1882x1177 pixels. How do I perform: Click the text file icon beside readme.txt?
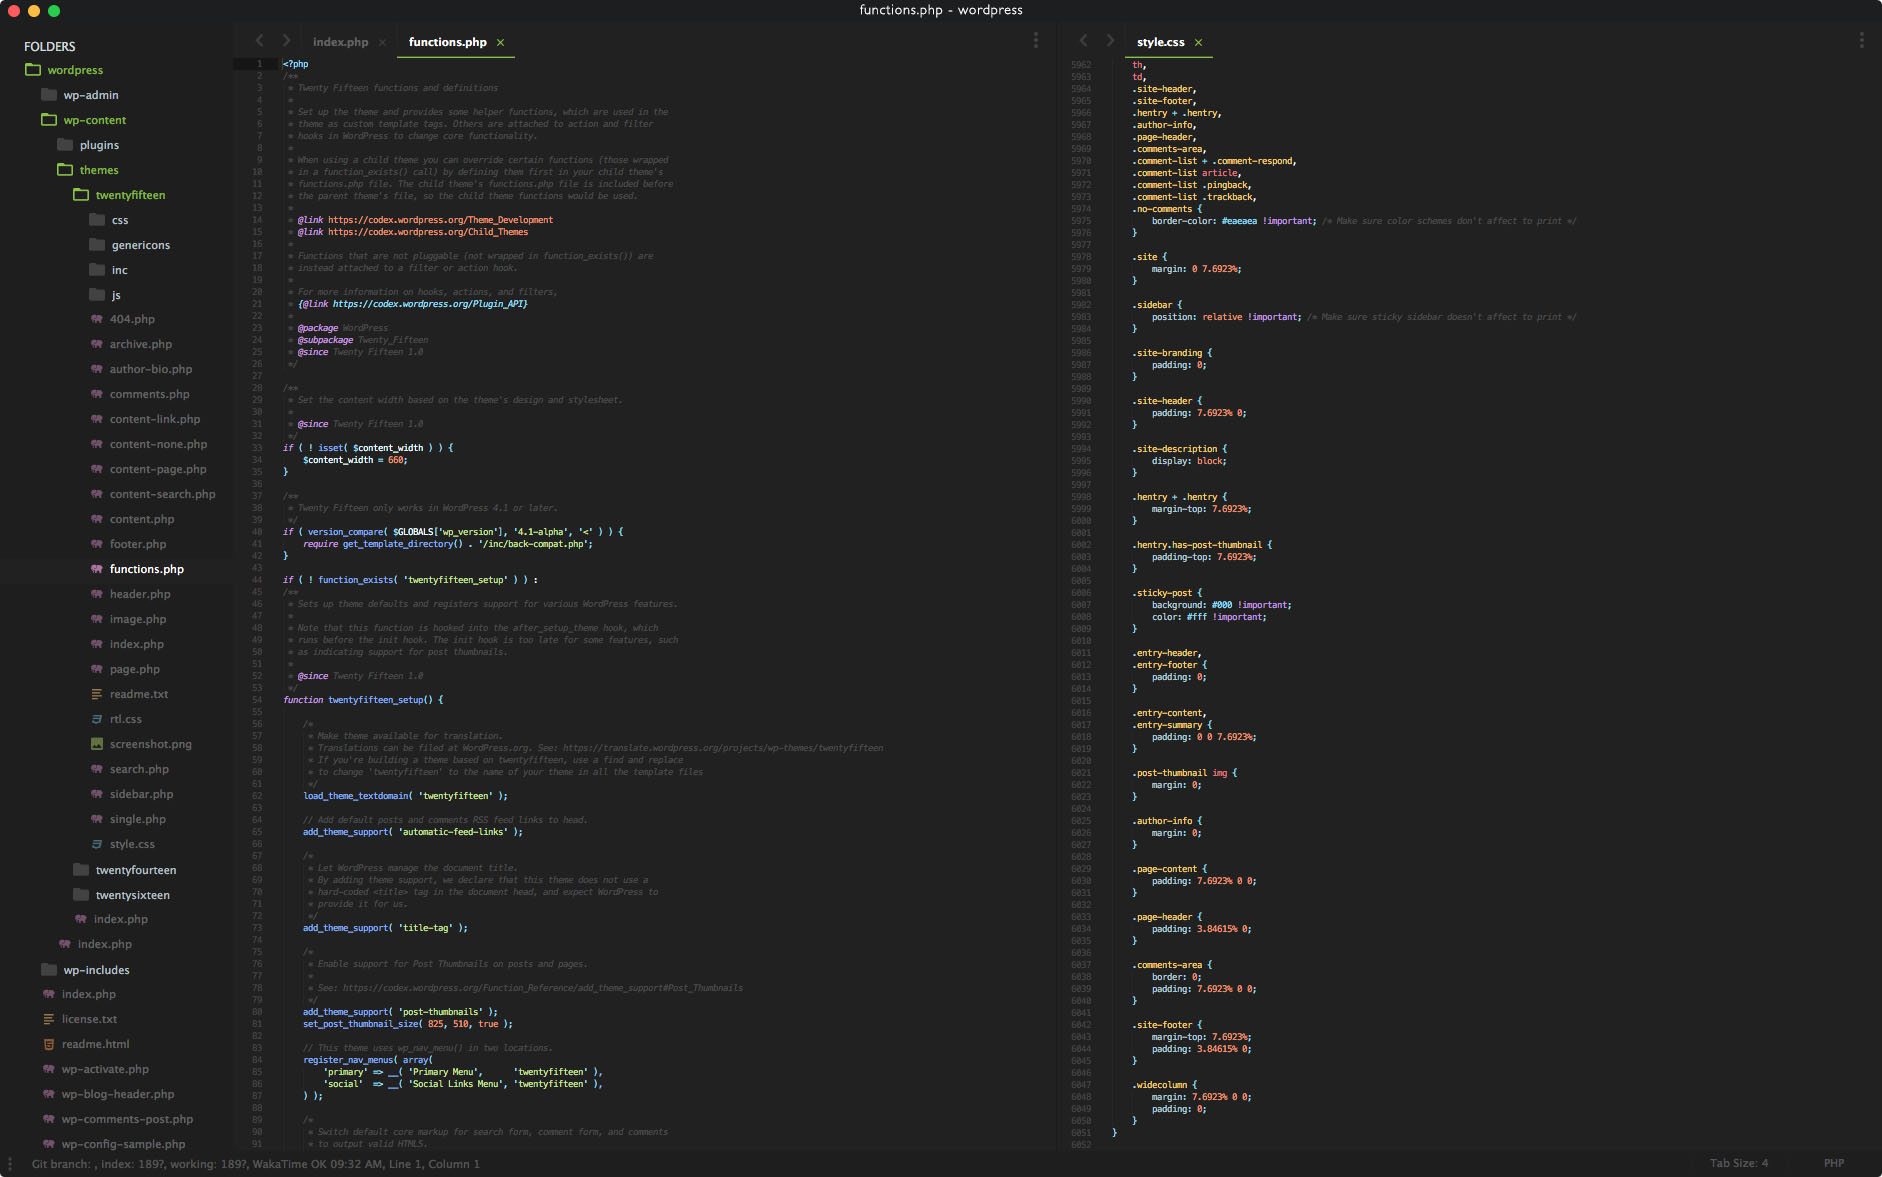click(x=97, y=694)
